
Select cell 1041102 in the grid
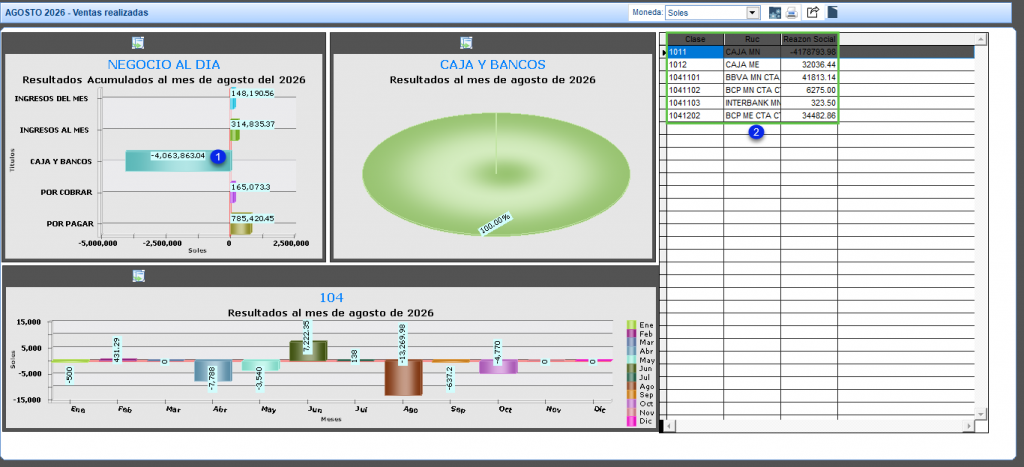click(x=695, y=91)
